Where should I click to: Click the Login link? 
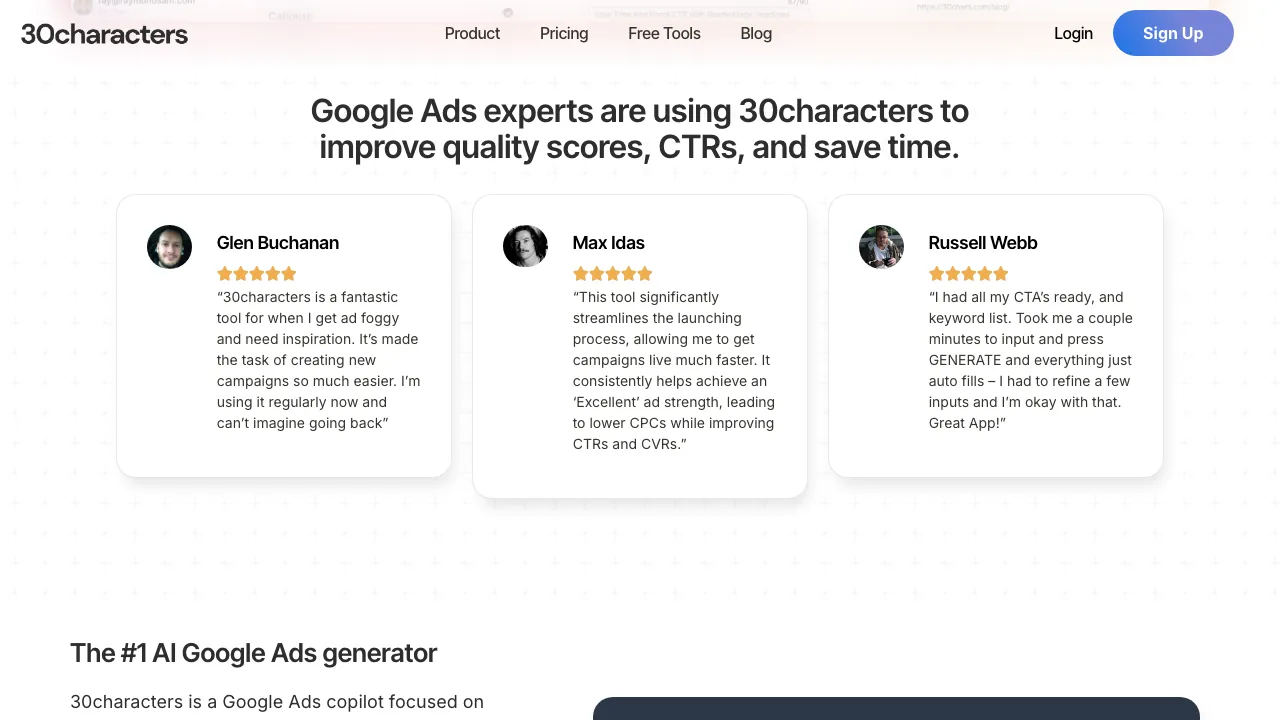(x=1073, y=34)
